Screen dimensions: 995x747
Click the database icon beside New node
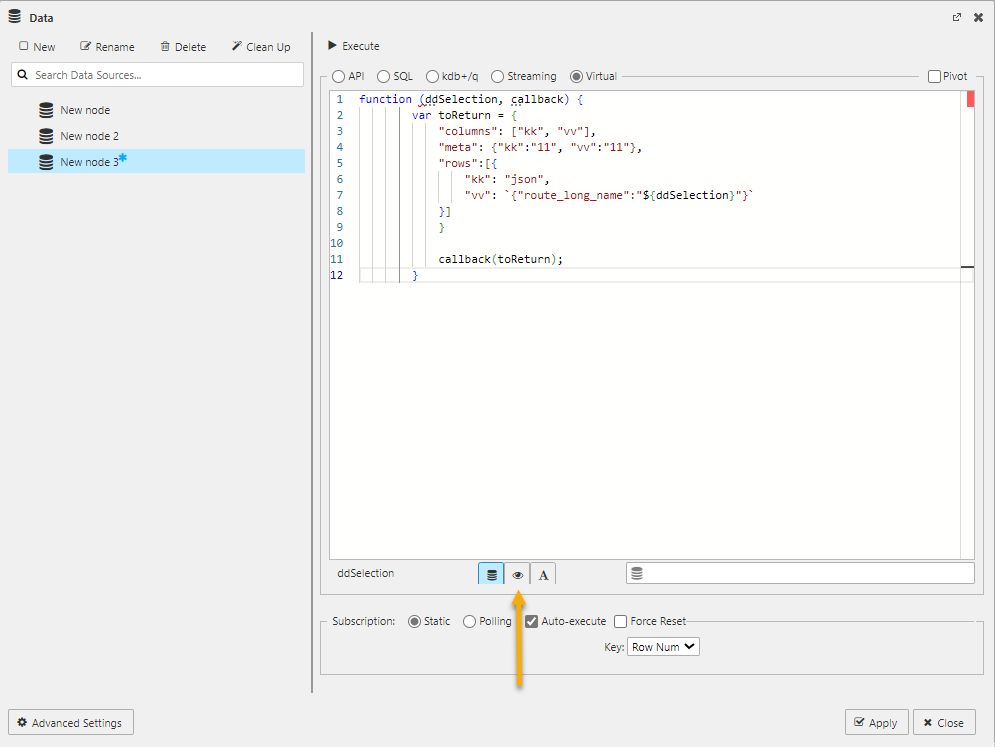46,110
